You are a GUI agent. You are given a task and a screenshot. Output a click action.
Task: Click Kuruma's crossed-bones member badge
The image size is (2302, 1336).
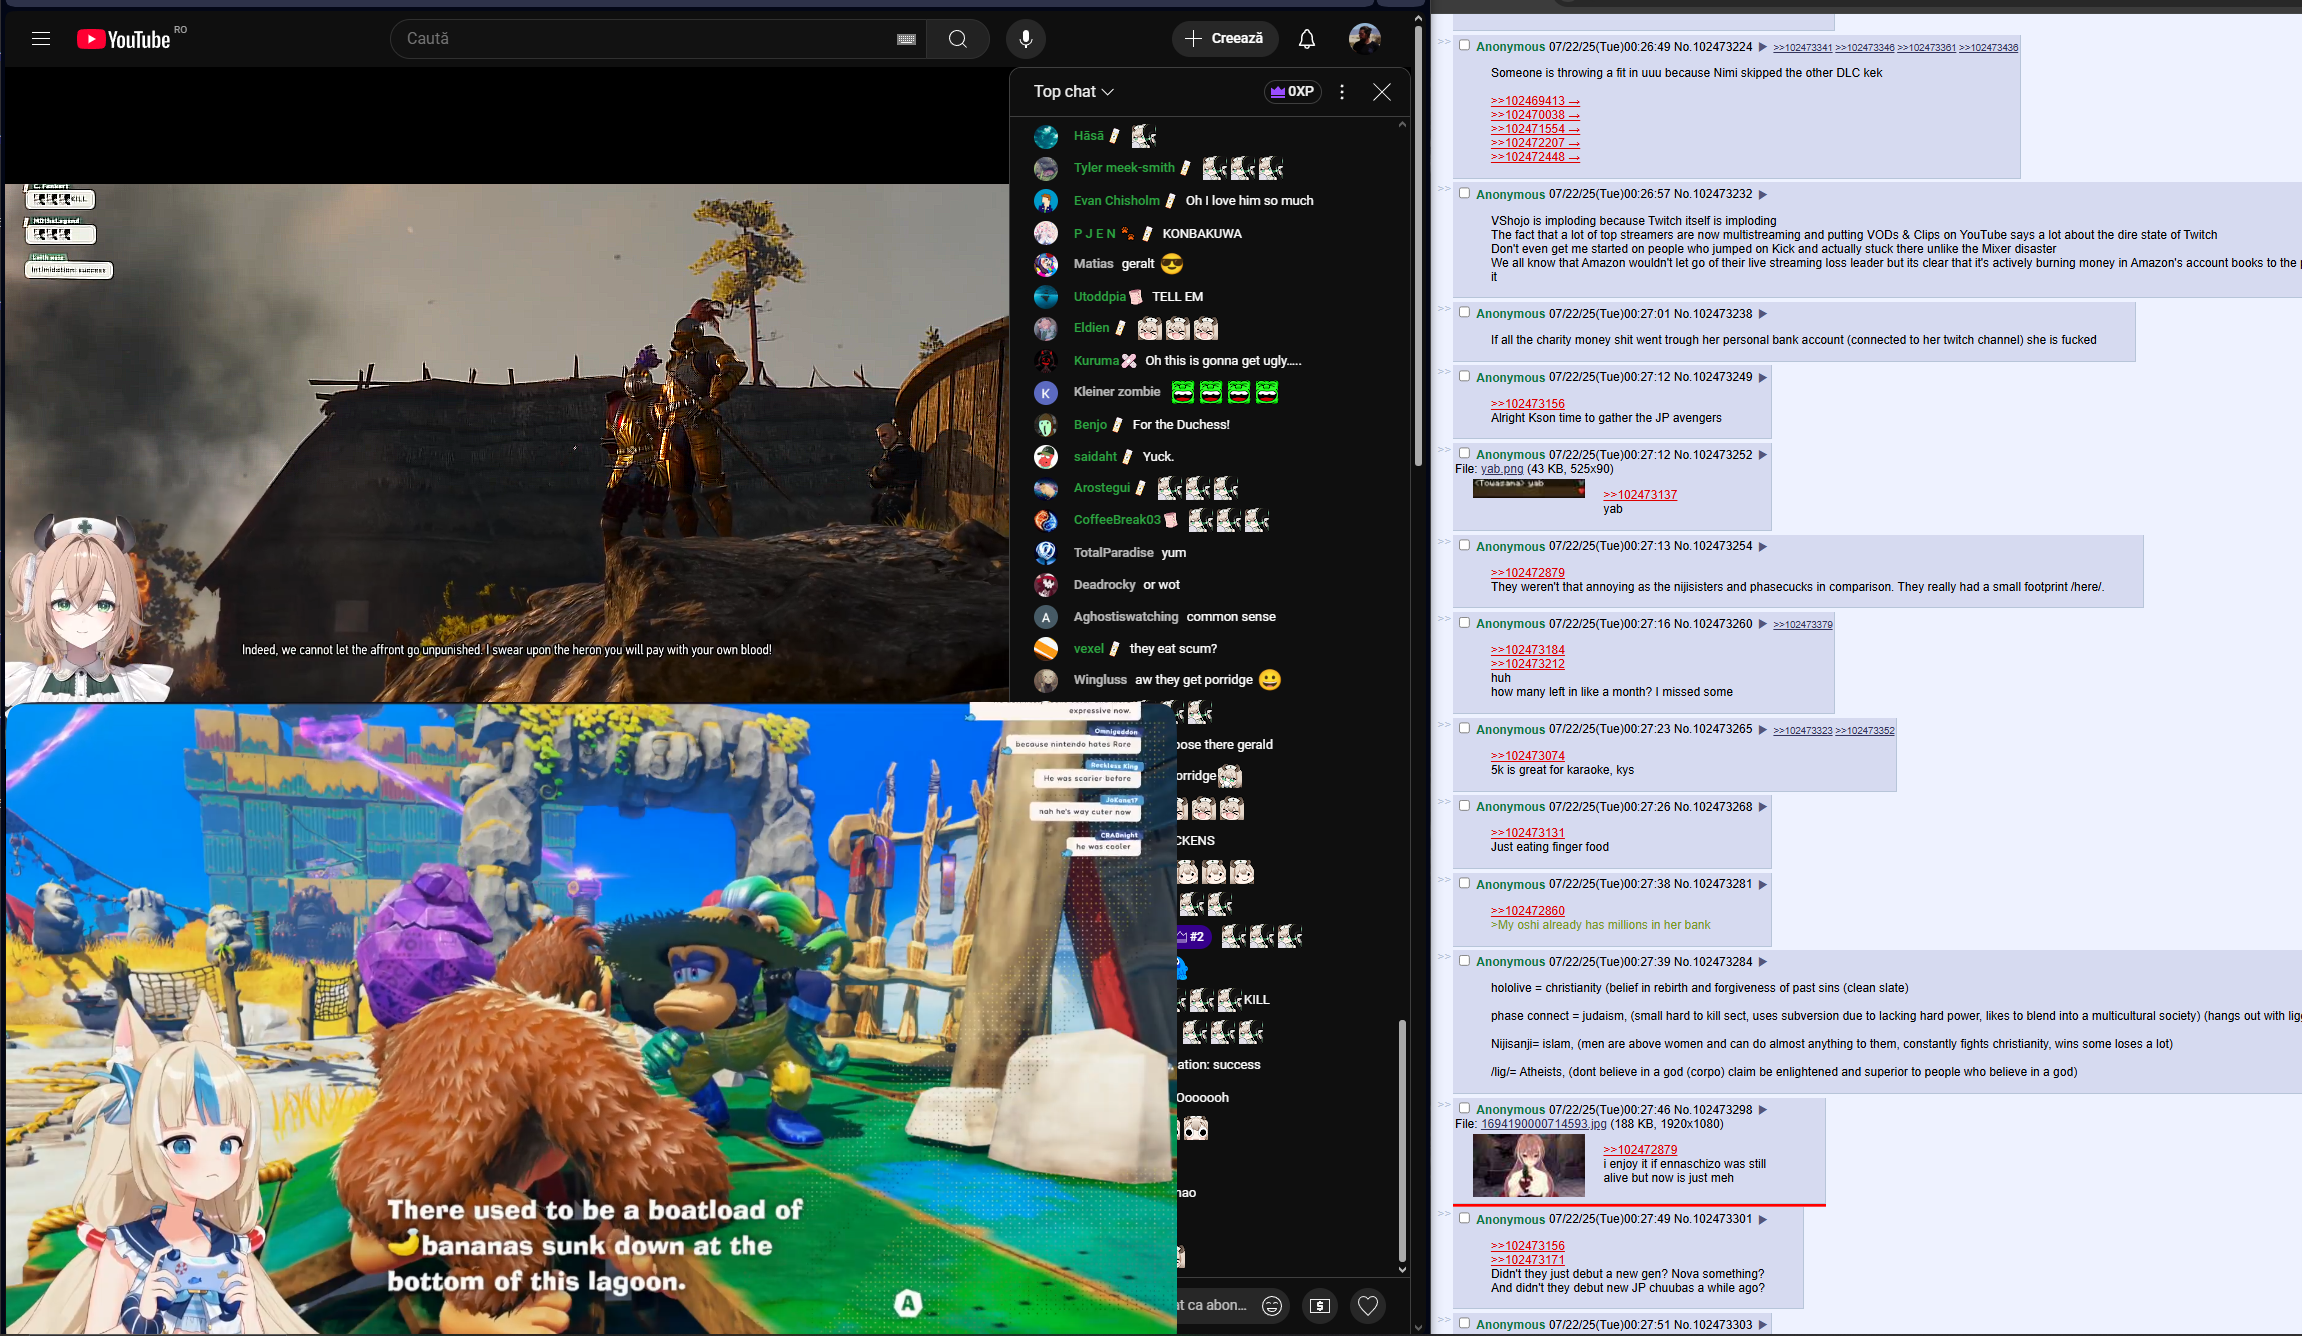point(1129,361)
